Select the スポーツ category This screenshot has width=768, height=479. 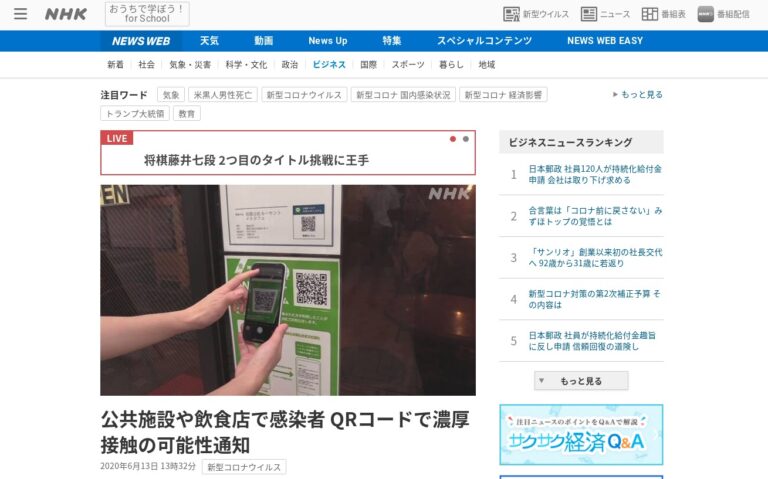coord(408,65)
